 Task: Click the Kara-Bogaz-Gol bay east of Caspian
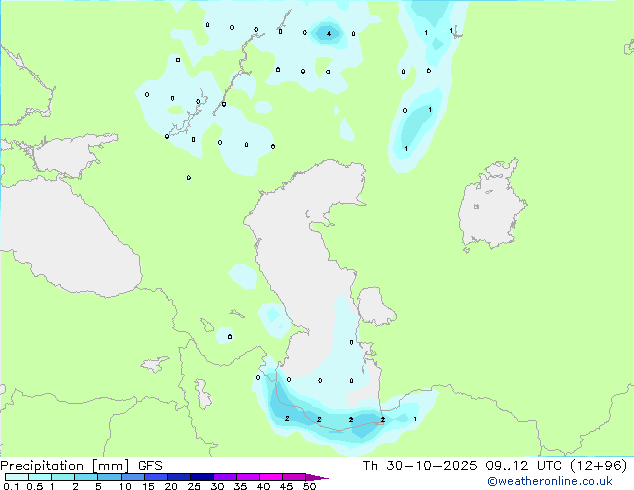[375, 306]
